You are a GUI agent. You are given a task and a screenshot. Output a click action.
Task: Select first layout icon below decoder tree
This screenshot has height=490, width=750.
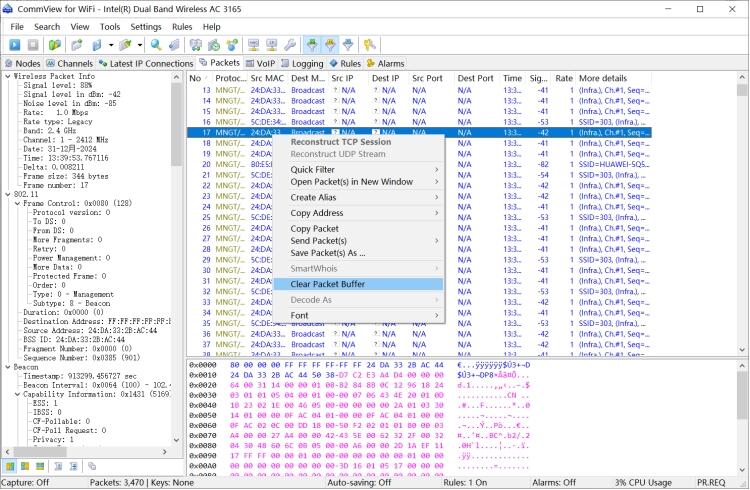[x=10, y=466]
